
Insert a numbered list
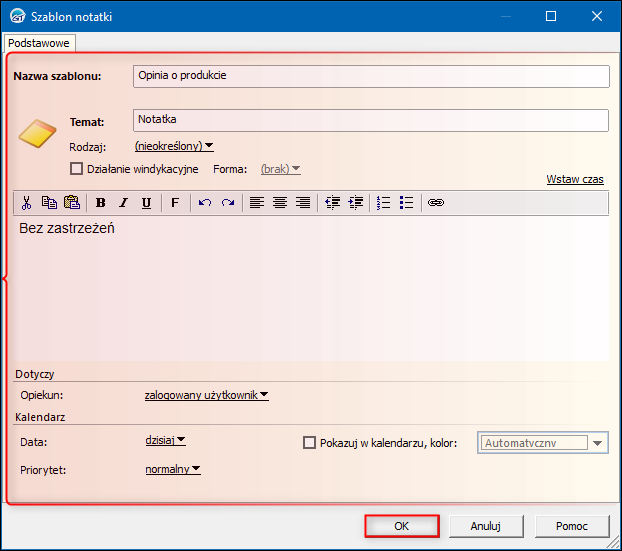384,203
